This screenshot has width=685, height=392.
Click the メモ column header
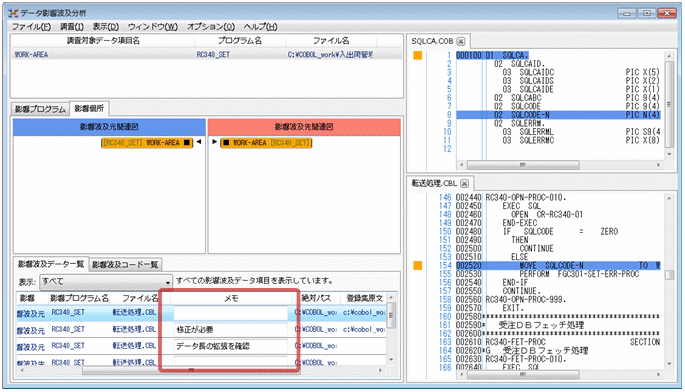[231, 298]
